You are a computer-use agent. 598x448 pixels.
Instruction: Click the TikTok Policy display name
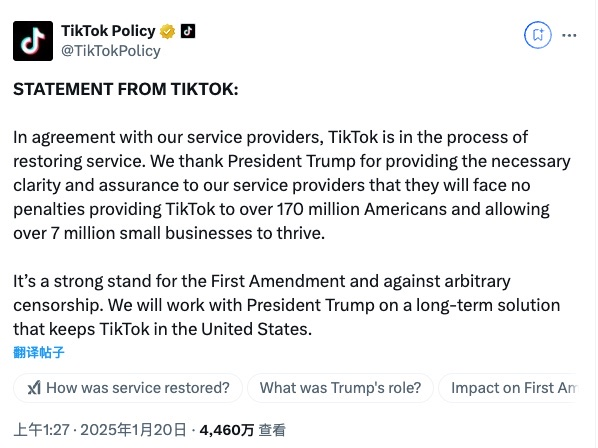pos(108,31)
